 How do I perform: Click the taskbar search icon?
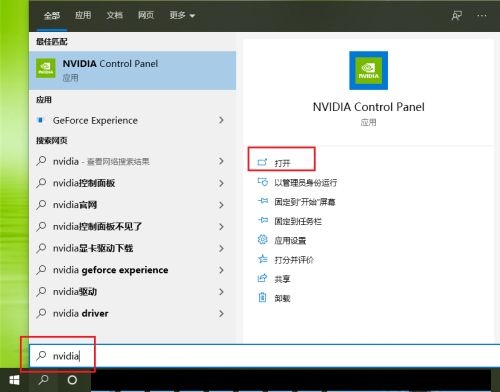[x=43, y=380]
